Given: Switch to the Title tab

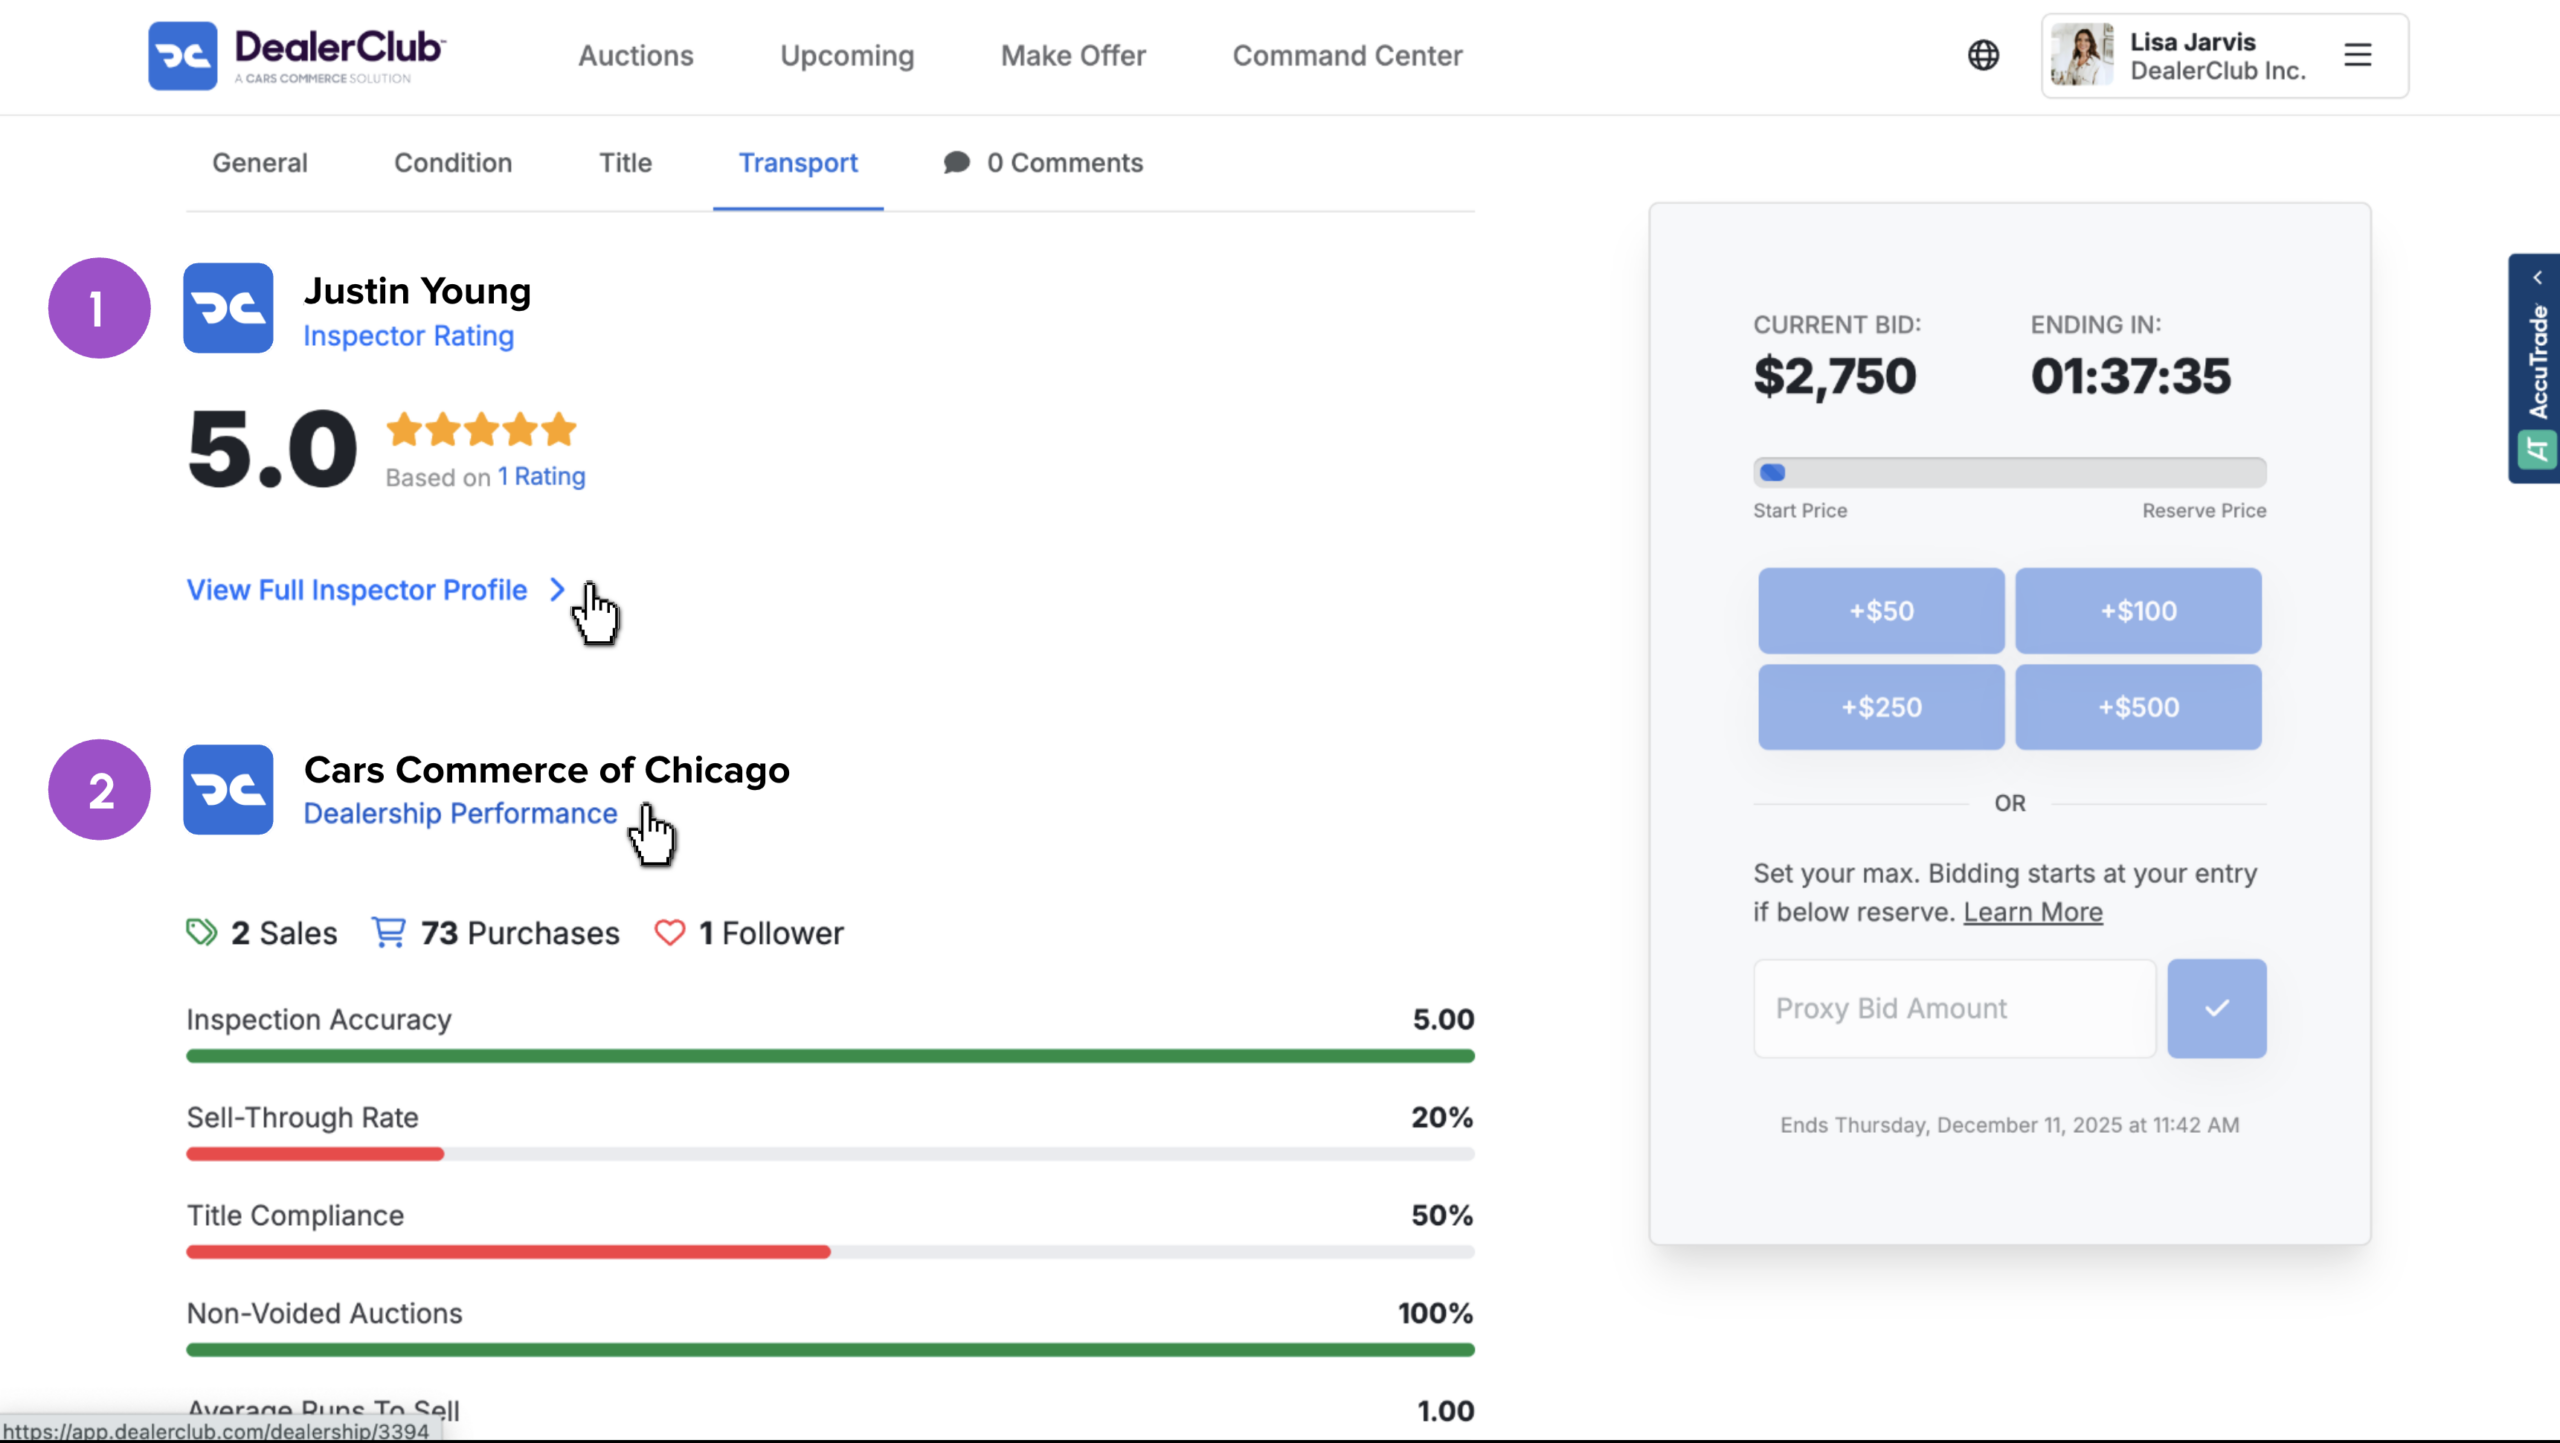Looking at the screenshot, I should 625,162.
